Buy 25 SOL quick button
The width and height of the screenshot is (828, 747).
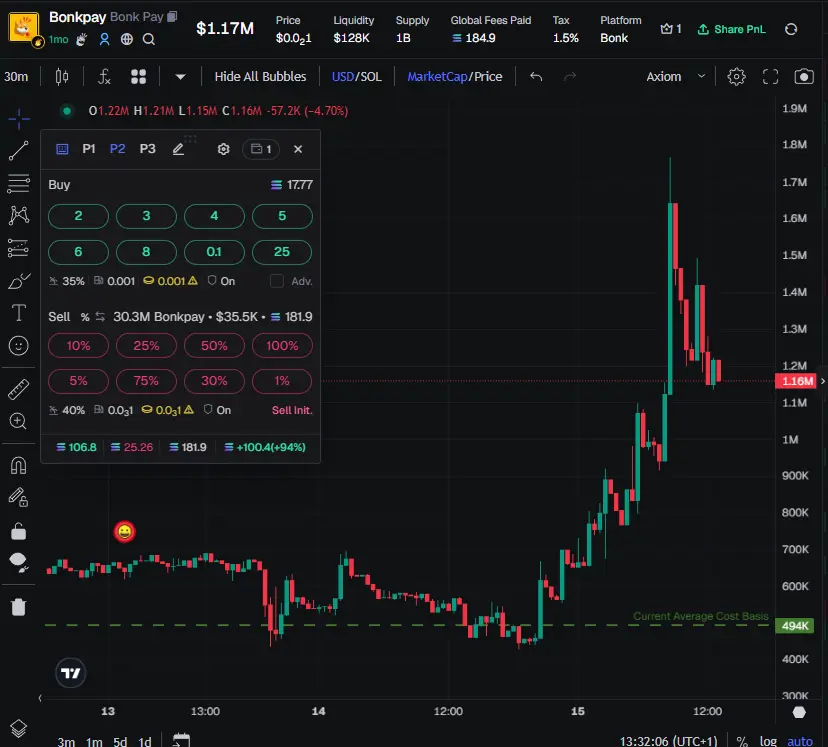282,252
